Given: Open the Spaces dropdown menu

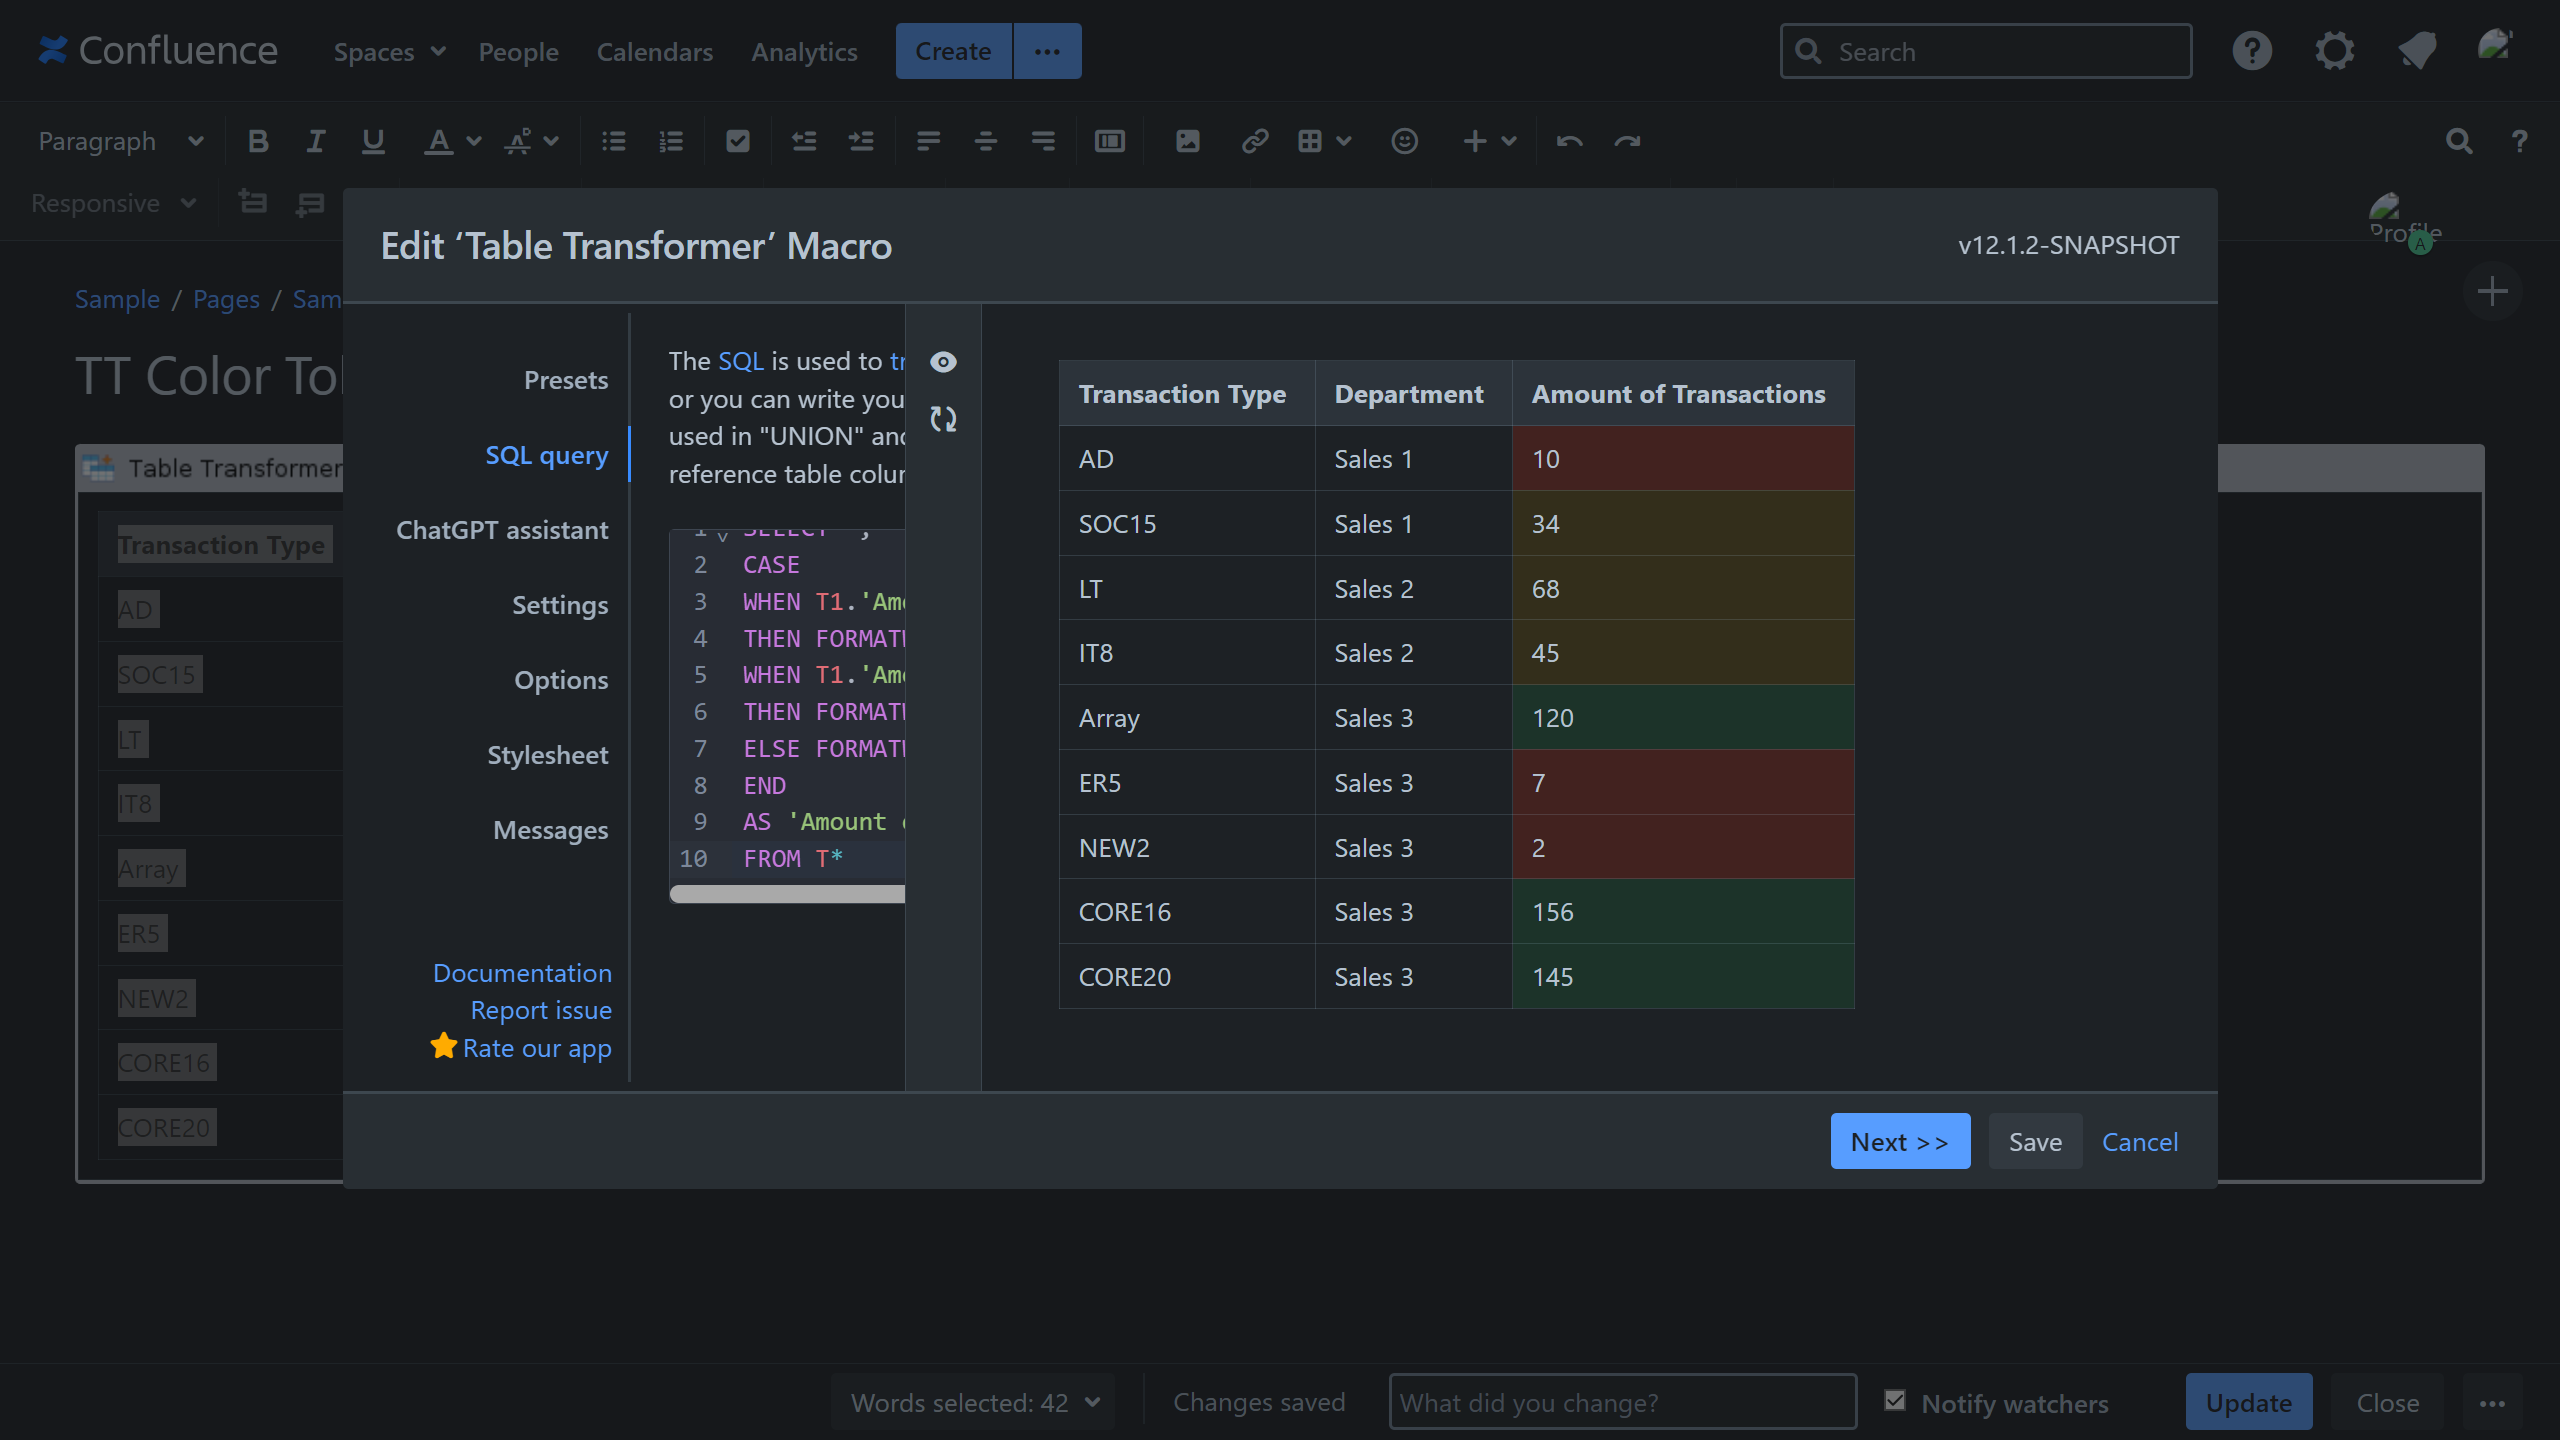Looking at the screenshot, I should [389, 52].
